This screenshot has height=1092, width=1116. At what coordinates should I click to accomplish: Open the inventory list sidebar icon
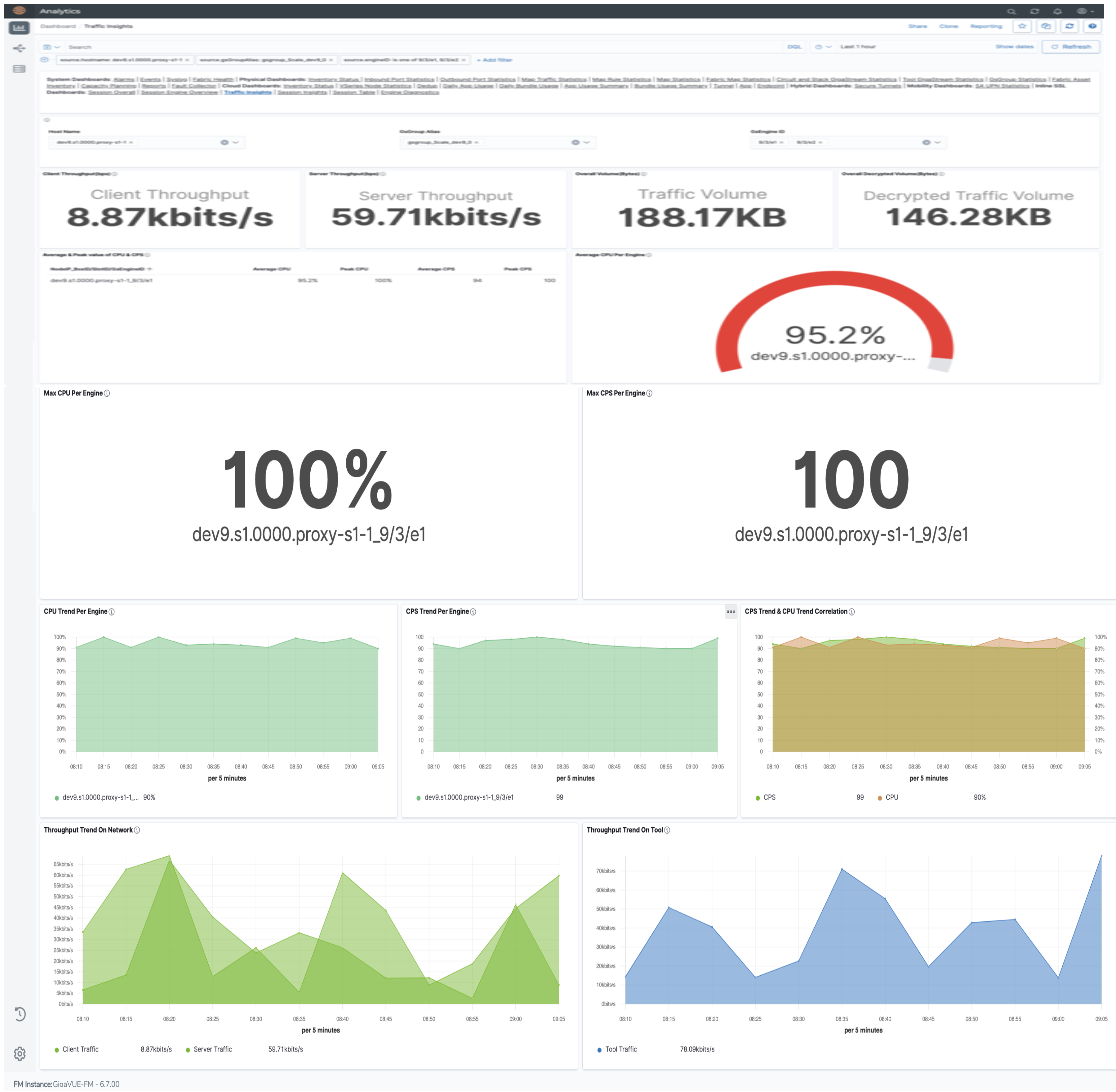[x=19, y=69]
